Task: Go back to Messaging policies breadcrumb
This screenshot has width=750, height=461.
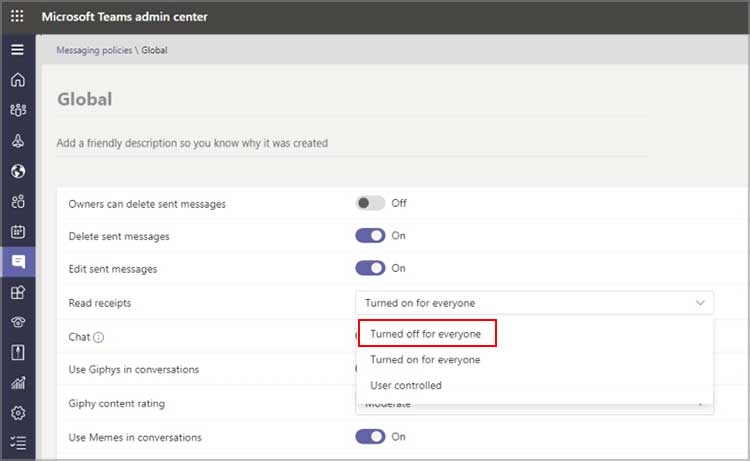Action: coord(94,50)
